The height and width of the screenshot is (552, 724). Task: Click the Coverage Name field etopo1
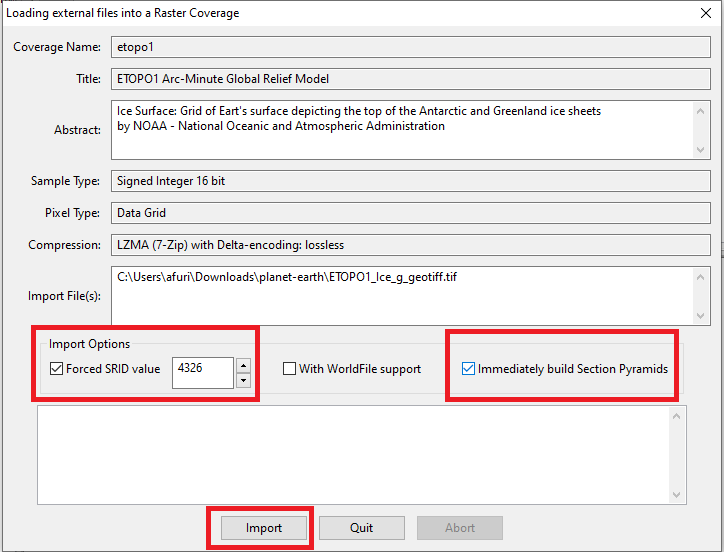click(410, 47)
